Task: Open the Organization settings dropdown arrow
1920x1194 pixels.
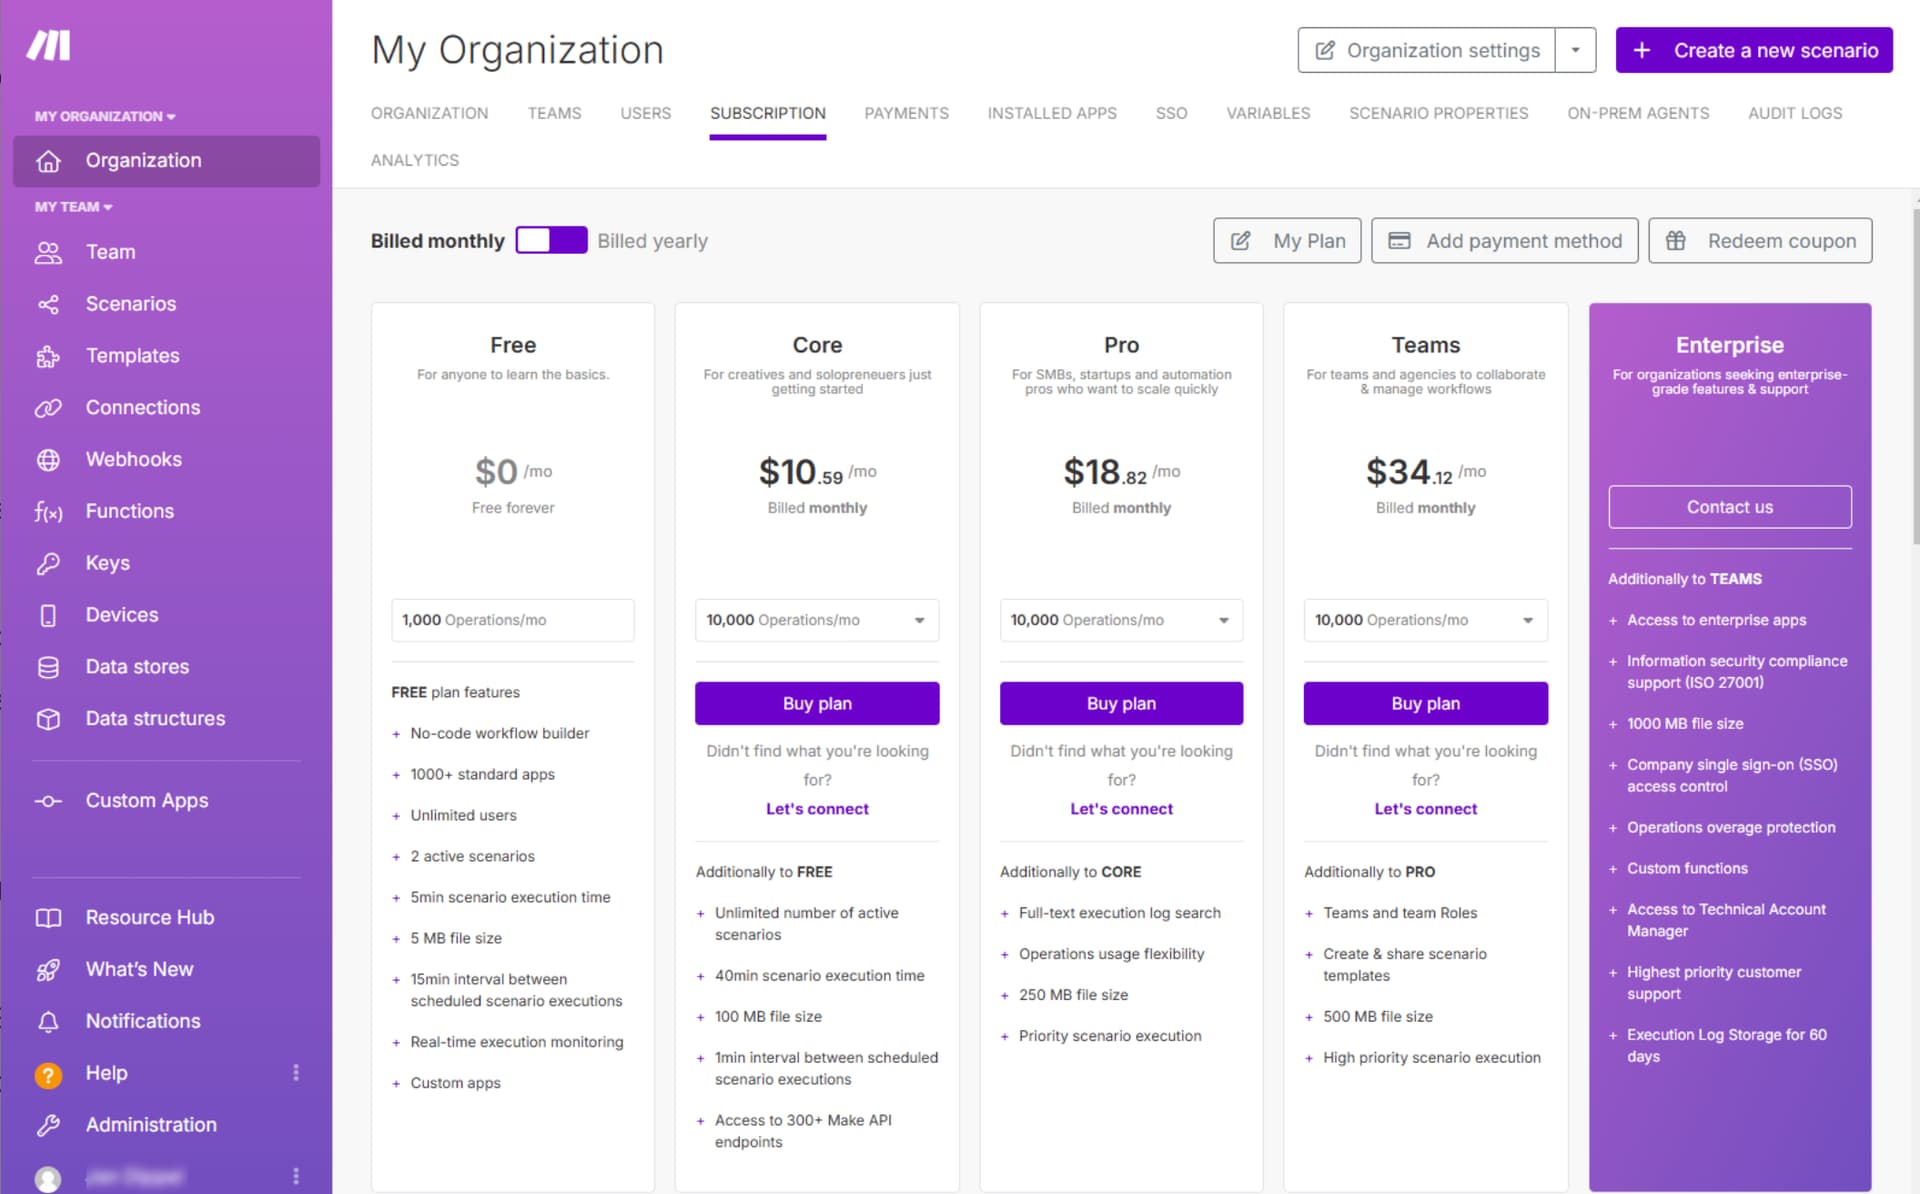Action: point(1576,50)
